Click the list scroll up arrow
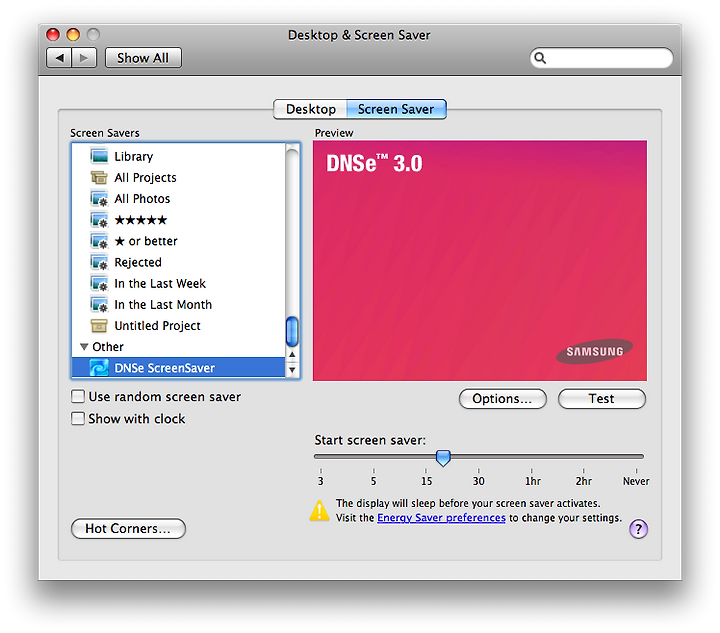Viewport: 720px width, 633px height. click(x=292, y=355)
